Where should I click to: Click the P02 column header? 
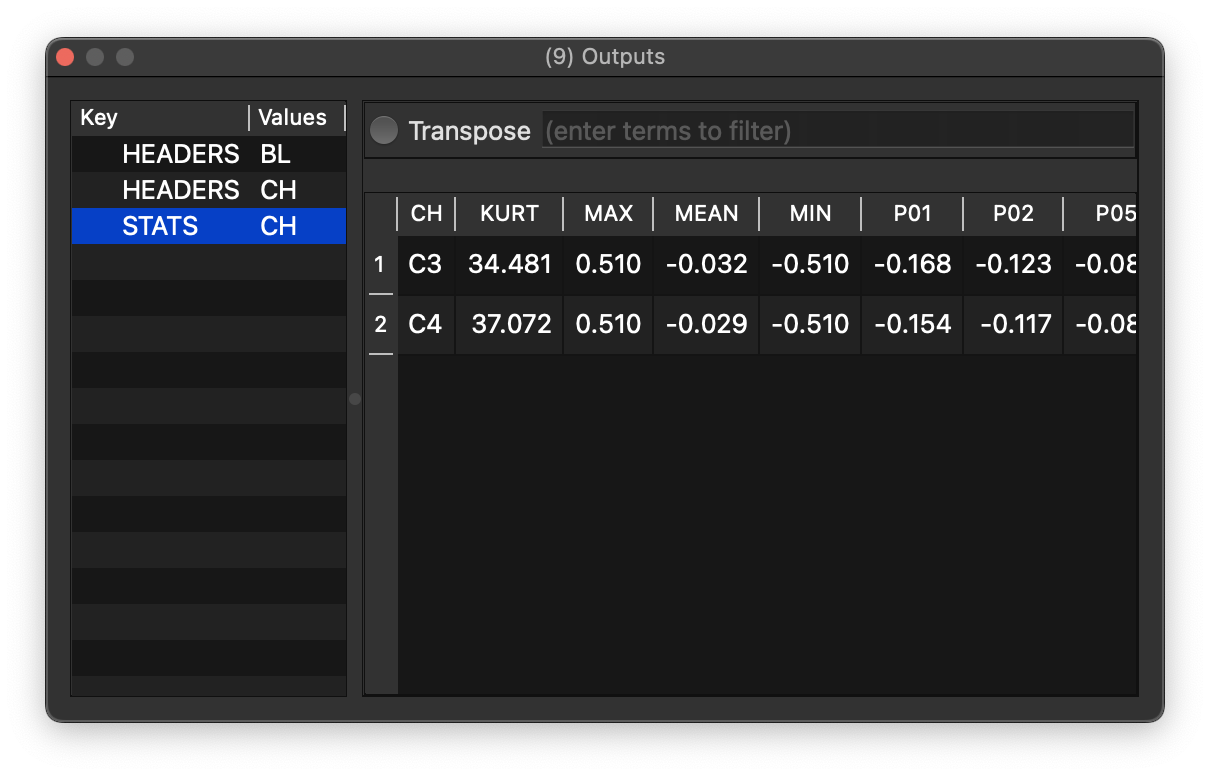point(1013,213)
